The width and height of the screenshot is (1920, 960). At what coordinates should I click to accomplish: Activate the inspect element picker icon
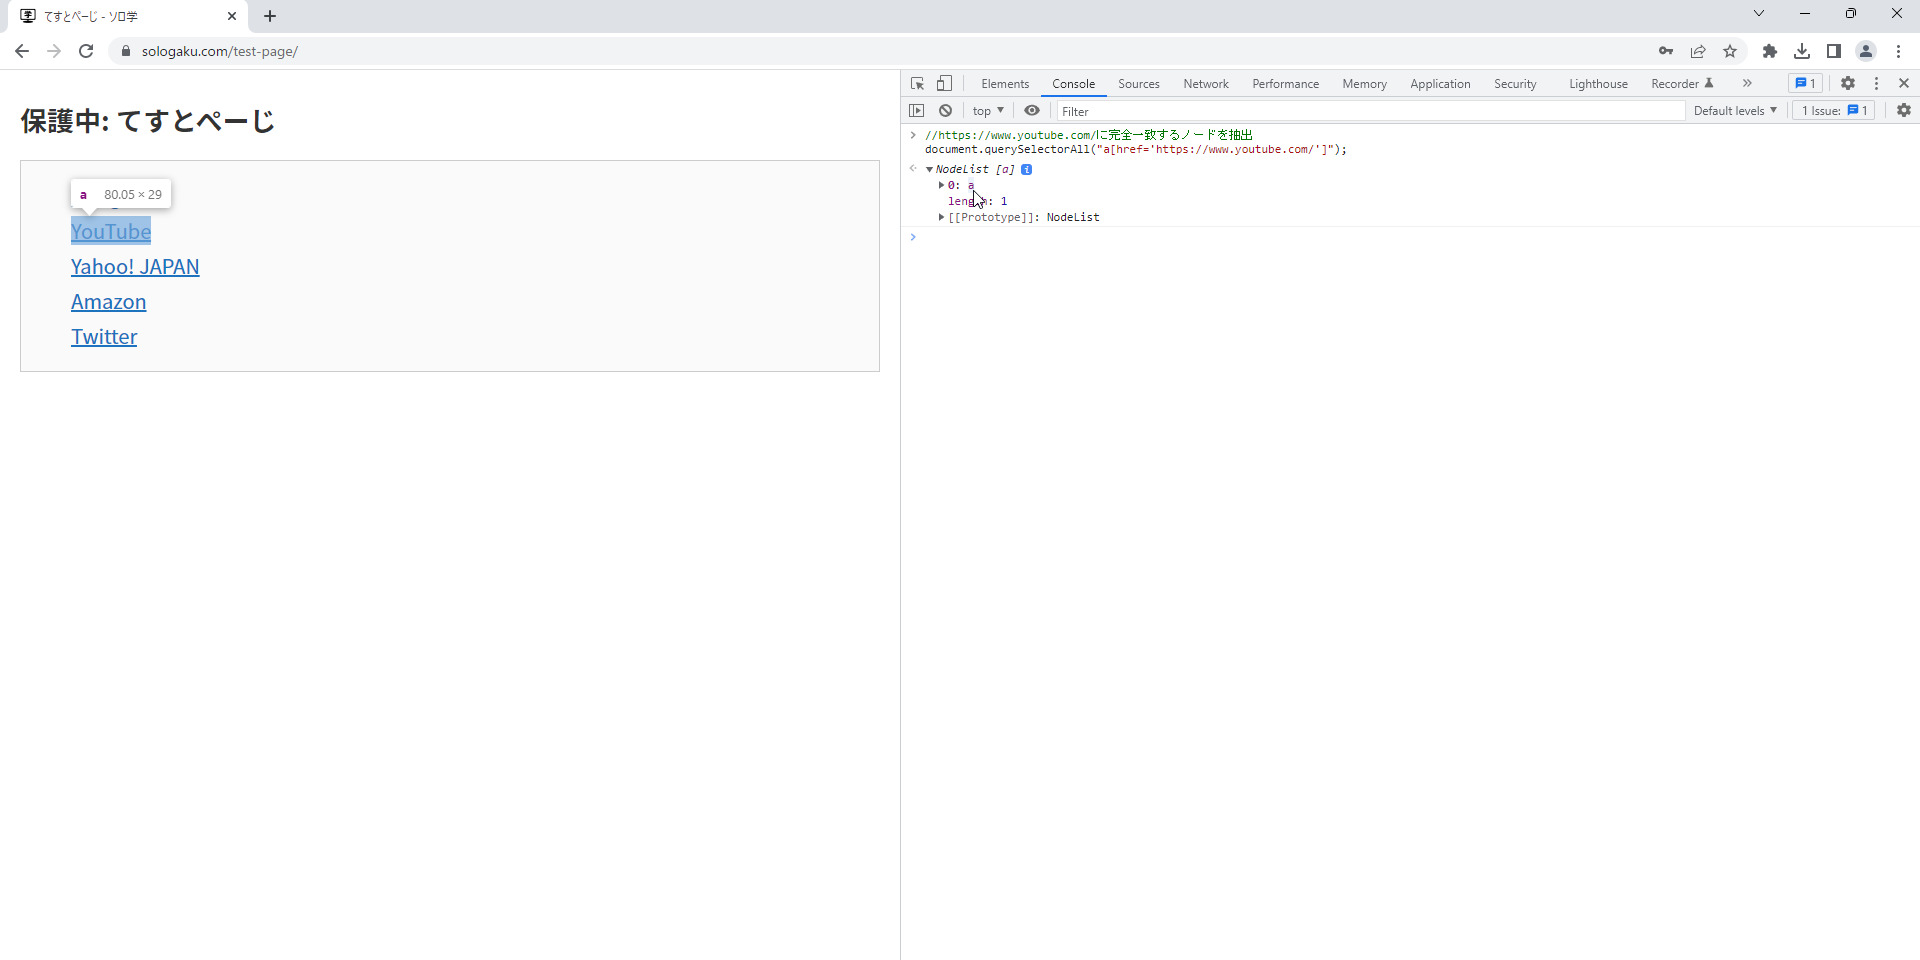(917, 84)
